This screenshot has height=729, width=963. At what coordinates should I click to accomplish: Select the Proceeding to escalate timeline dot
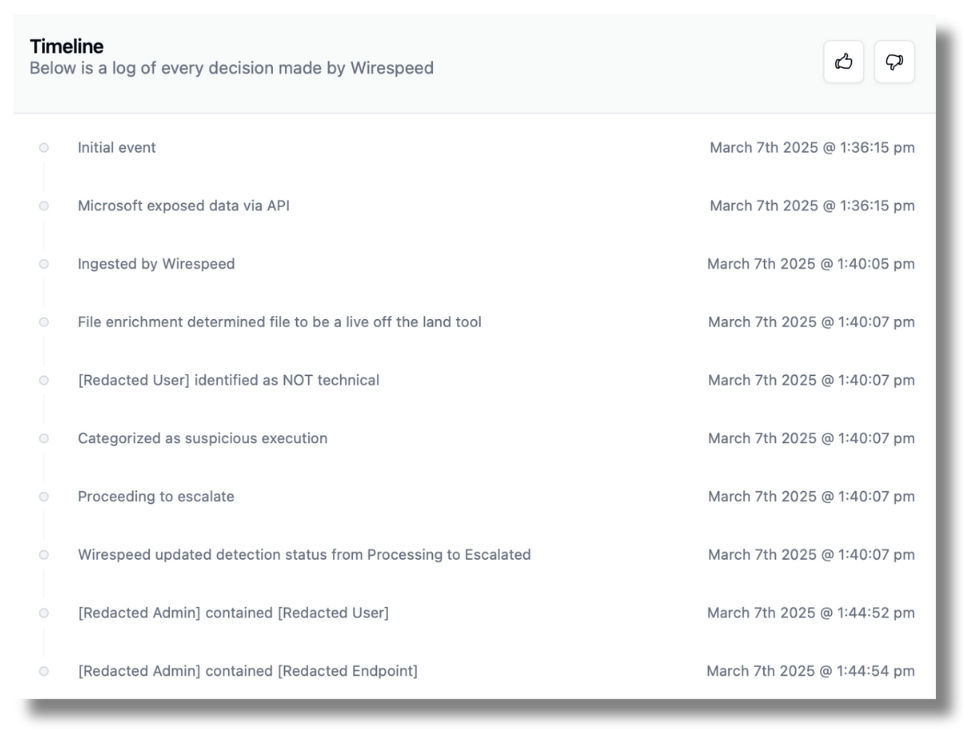43,496
